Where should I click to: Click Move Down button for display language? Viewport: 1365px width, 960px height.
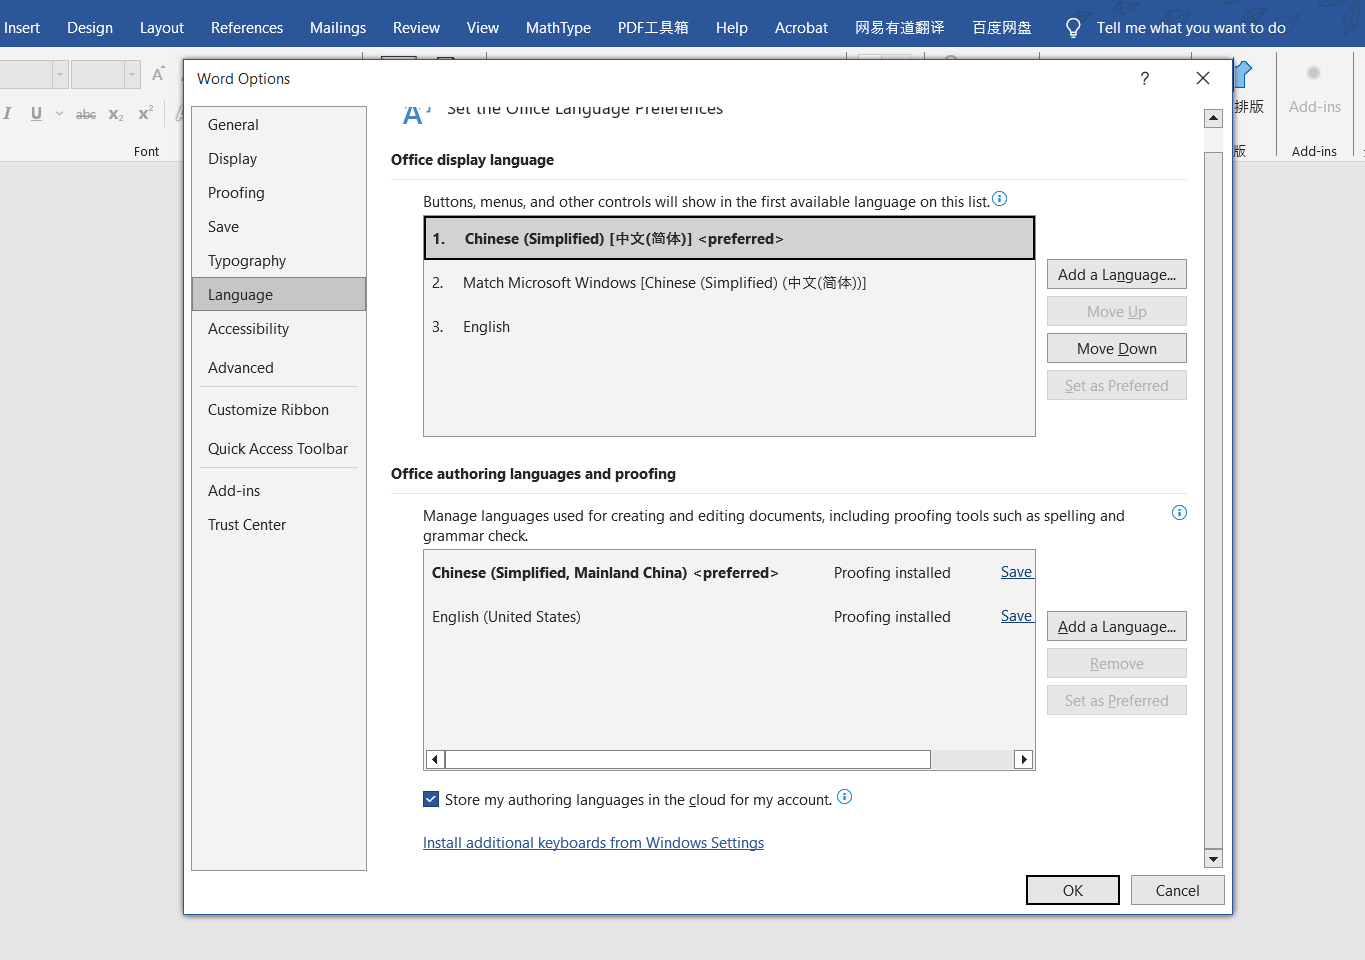1117,349
